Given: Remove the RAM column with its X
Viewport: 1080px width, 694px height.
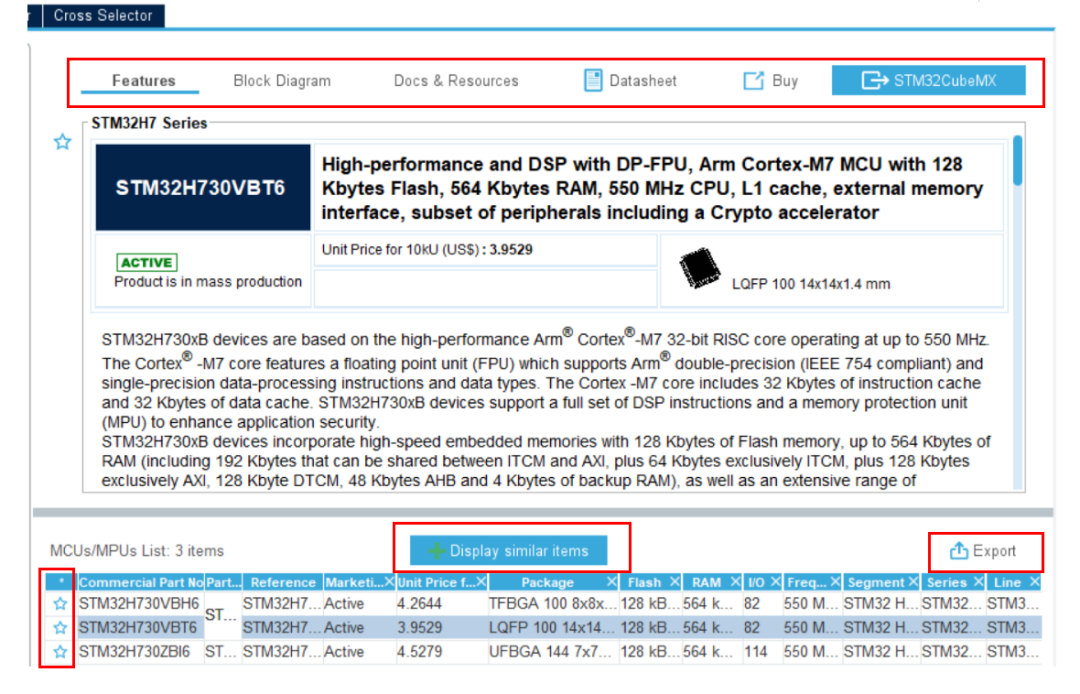Looking at the screenshot, I should click(735, 582).
